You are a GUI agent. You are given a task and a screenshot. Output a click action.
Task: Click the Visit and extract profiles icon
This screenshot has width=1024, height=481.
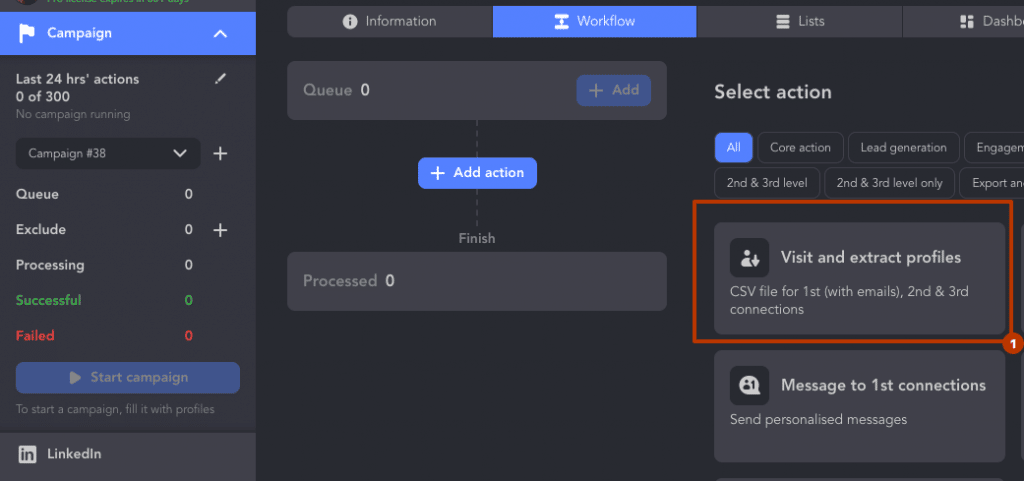(749, 258)
